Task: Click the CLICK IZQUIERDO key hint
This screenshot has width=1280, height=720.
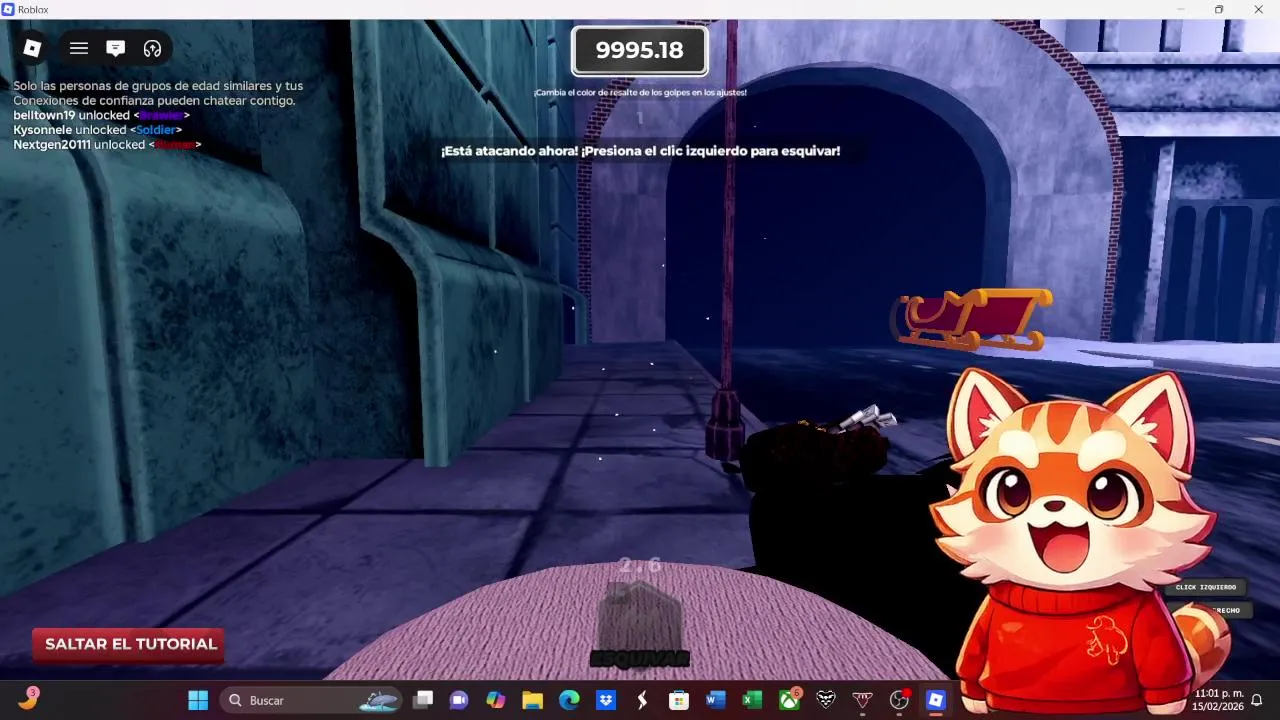Action: coord(1205,587)
